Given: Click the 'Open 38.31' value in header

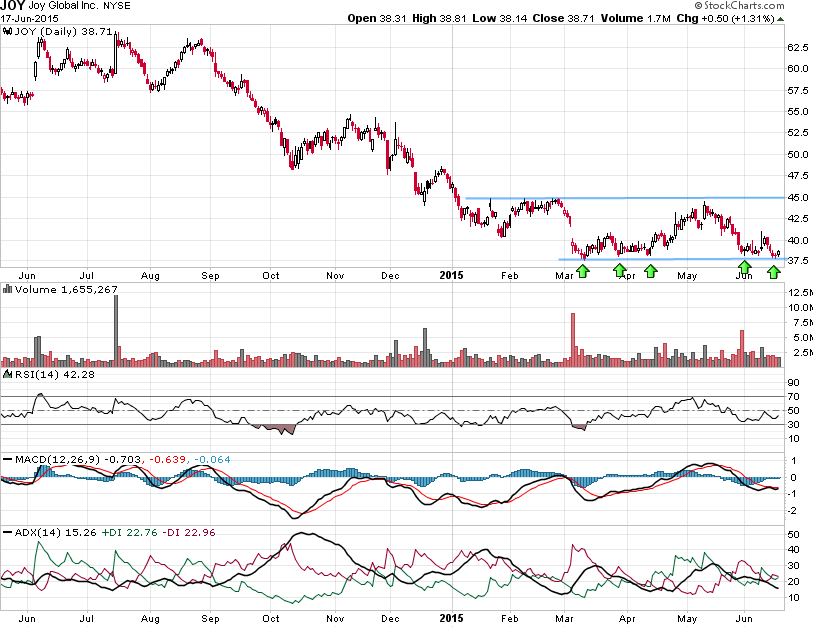Looking at the screenshot, I should pos(377,18).
